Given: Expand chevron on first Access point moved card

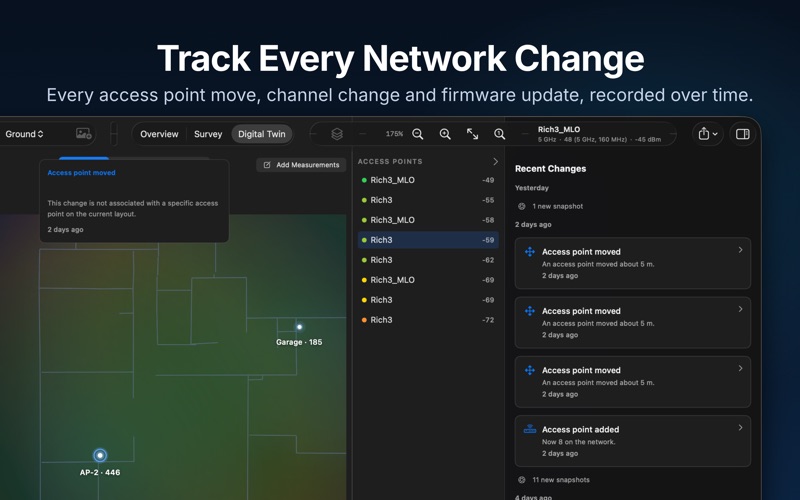Looking at the screenshot, I should 740,250.
